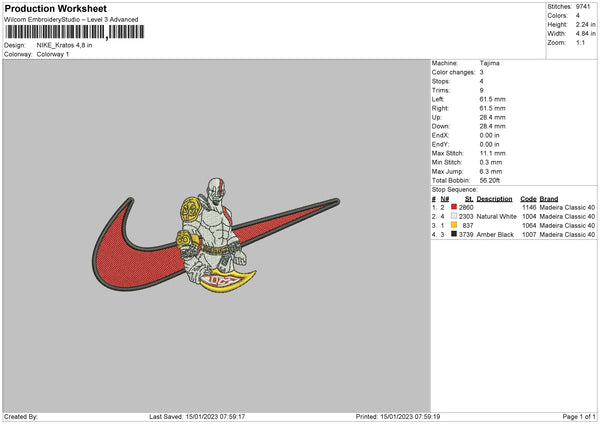The width and height of the screenshot is (600, 424).
Task: Click the stitch count '2860' in row 1
Action: point(466,207)
